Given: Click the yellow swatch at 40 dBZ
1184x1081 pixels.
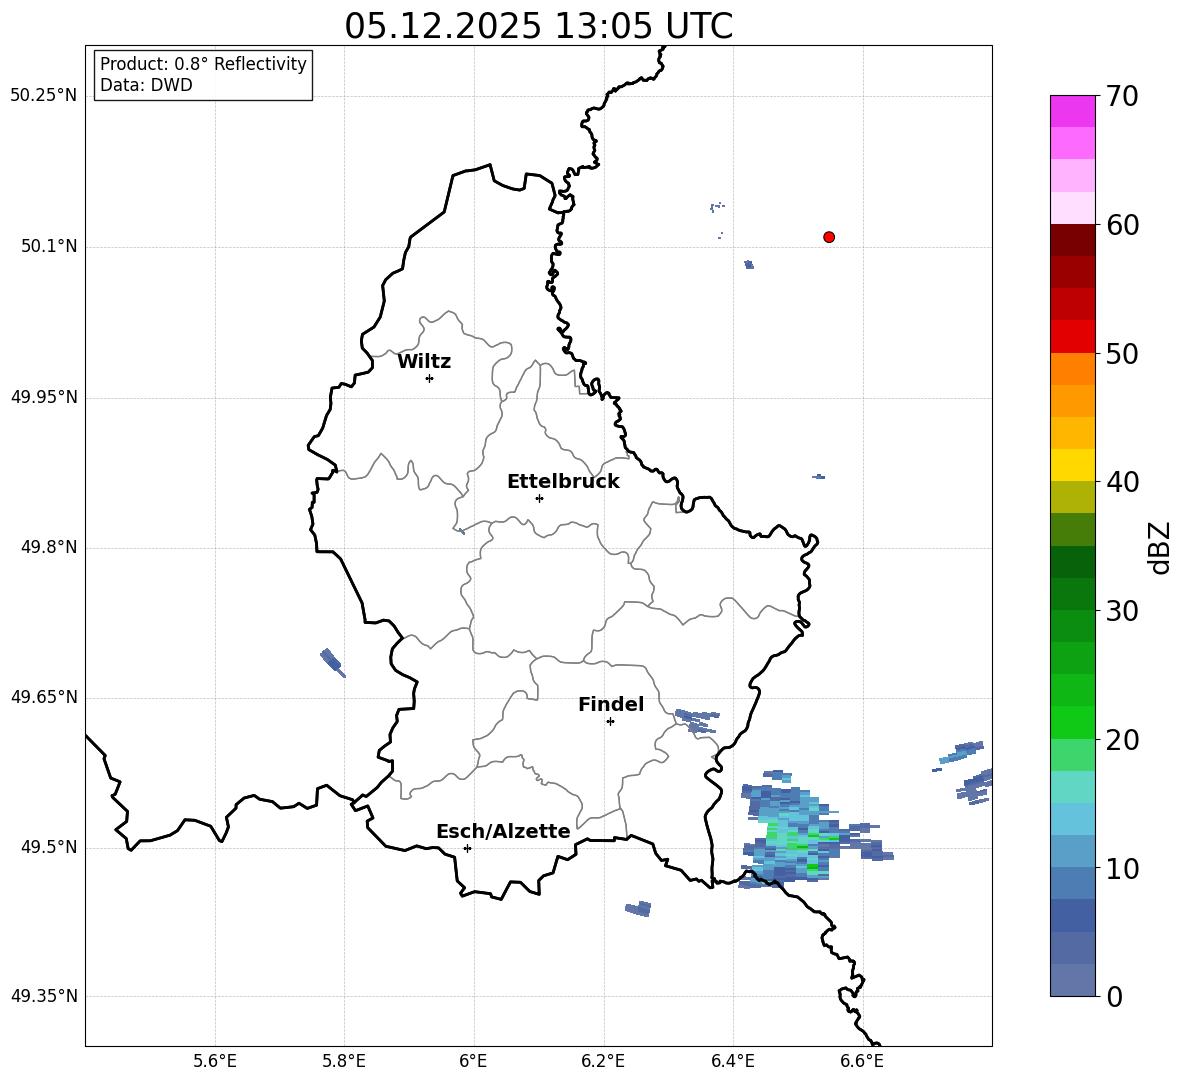Looking at the screenshot, I should 1072,465.
